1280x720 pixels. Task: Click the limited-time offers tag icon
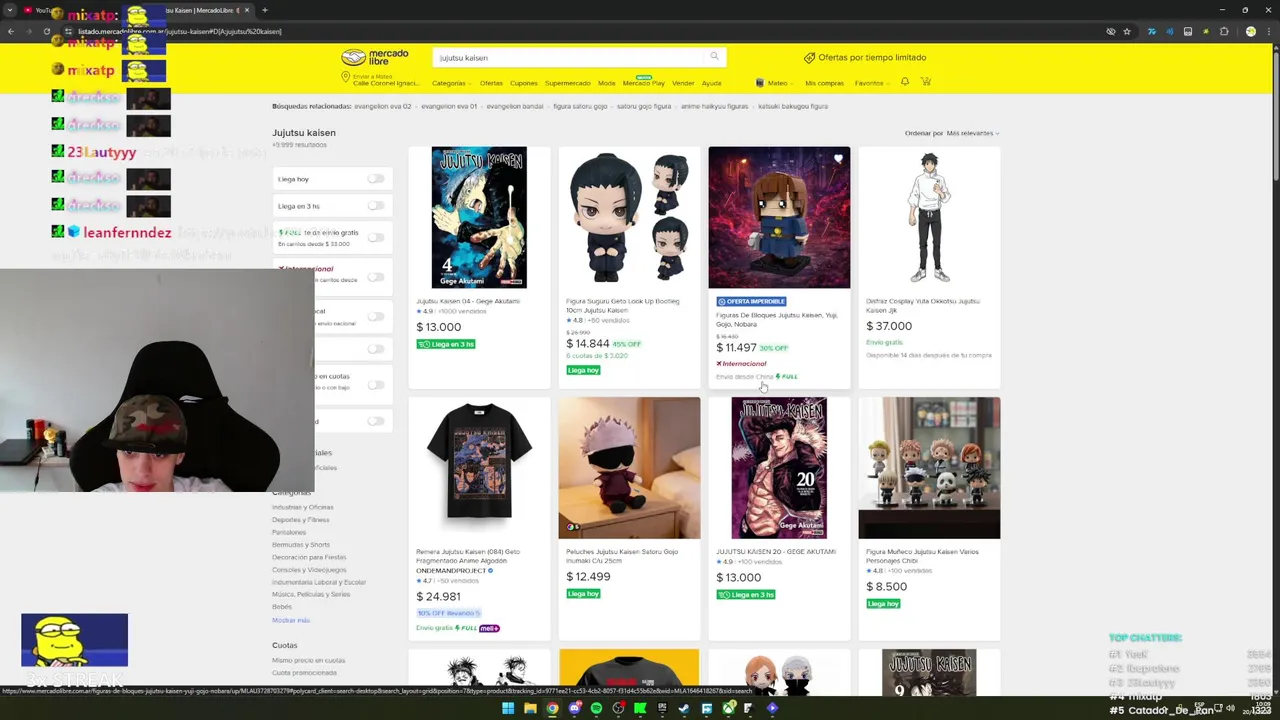coord(809,58)
